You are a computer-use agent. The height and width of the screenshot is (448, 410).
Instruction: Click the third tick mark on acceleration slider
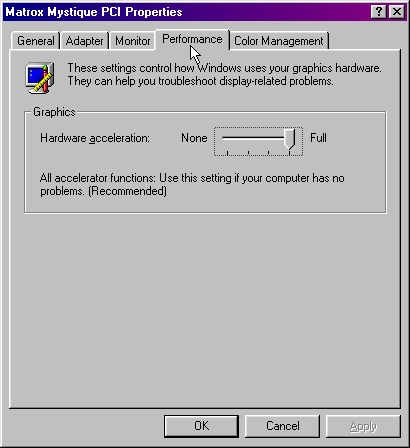click(269, 153)
